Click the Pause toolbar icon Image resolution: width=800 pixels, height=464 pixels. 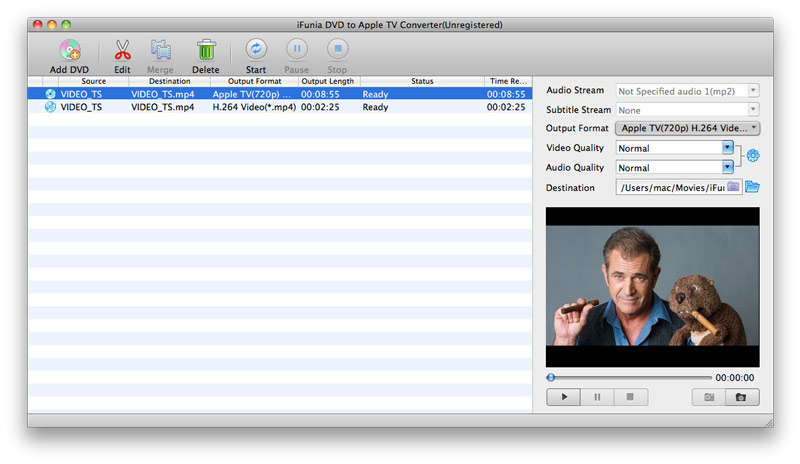point(296,49)
